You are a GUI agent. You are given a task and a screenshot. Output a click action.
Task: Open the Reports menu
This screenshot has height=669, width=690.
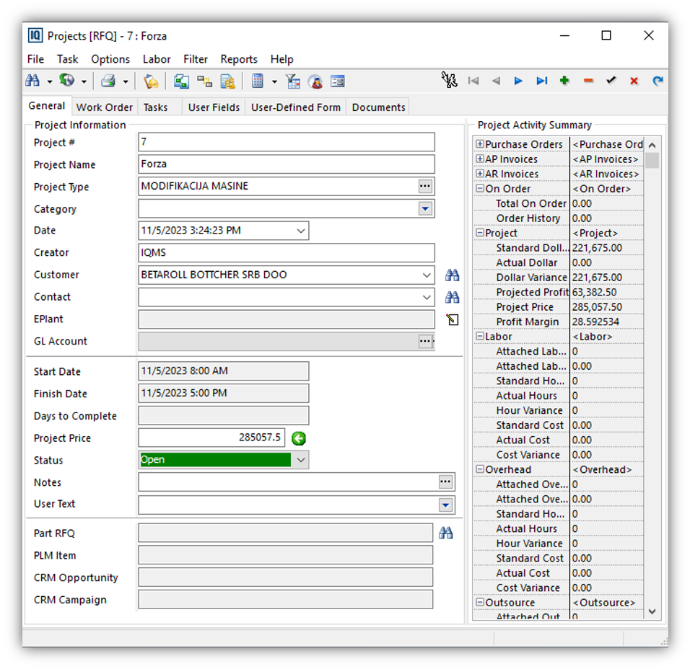click(x=239, y=59)
